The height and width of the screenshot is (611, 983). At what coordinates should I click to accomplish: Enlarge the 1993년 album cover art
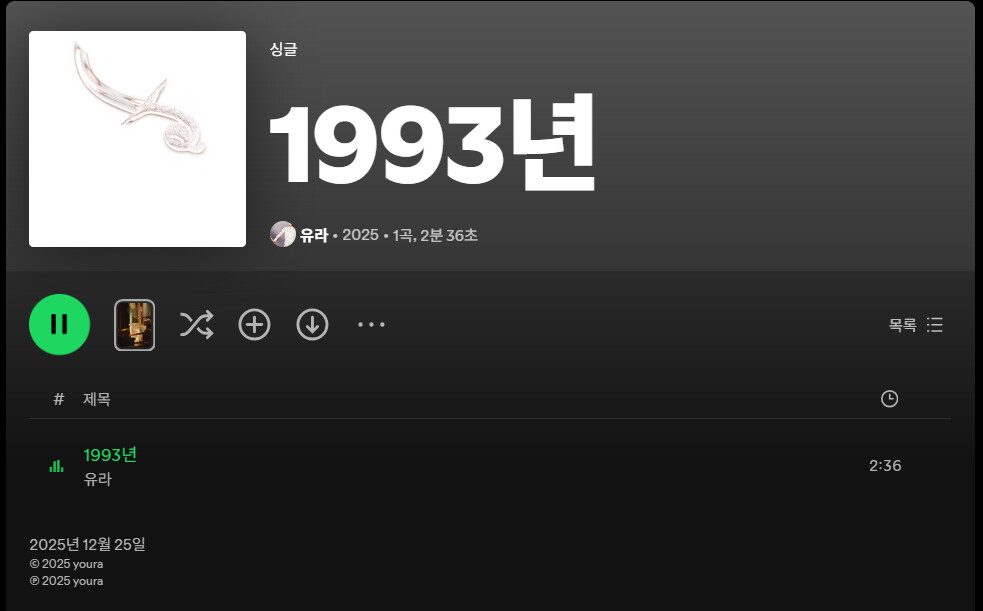[137, 139]
